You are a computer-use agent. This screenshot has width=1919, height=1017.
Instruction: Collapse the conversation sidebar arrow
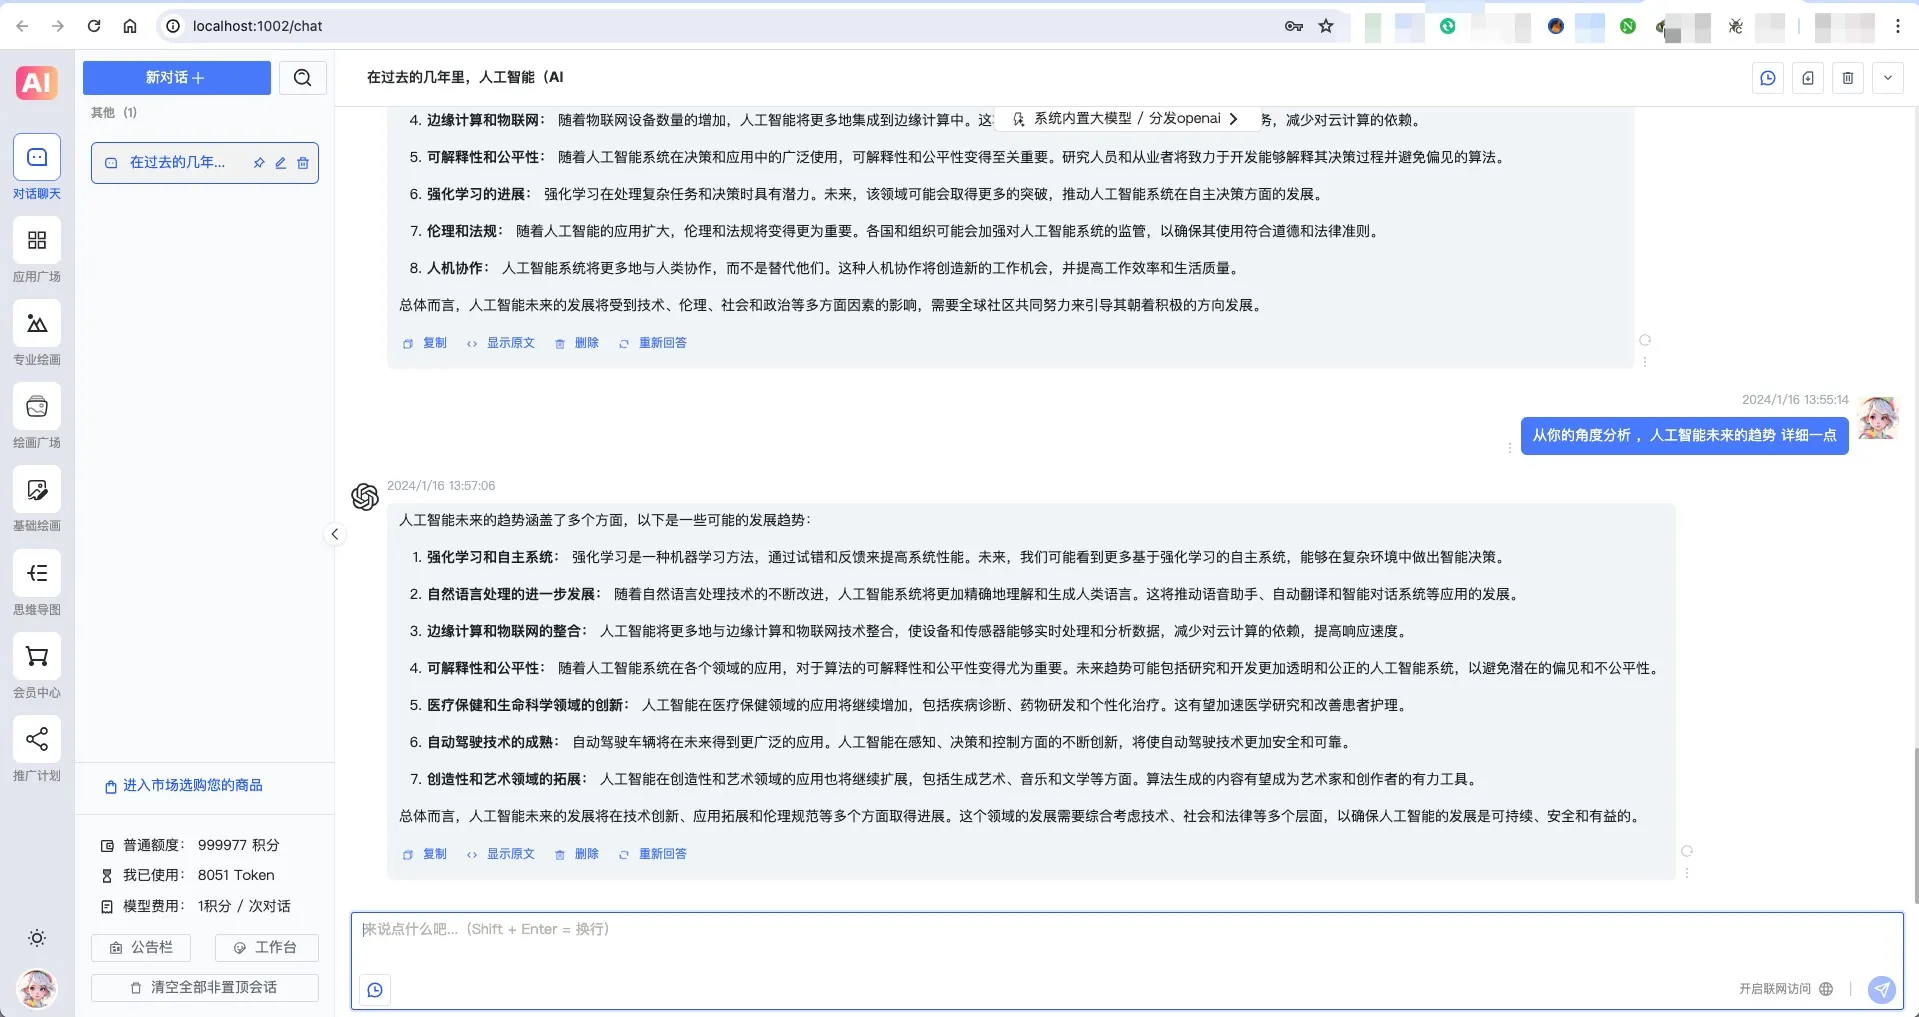(335, 534)
